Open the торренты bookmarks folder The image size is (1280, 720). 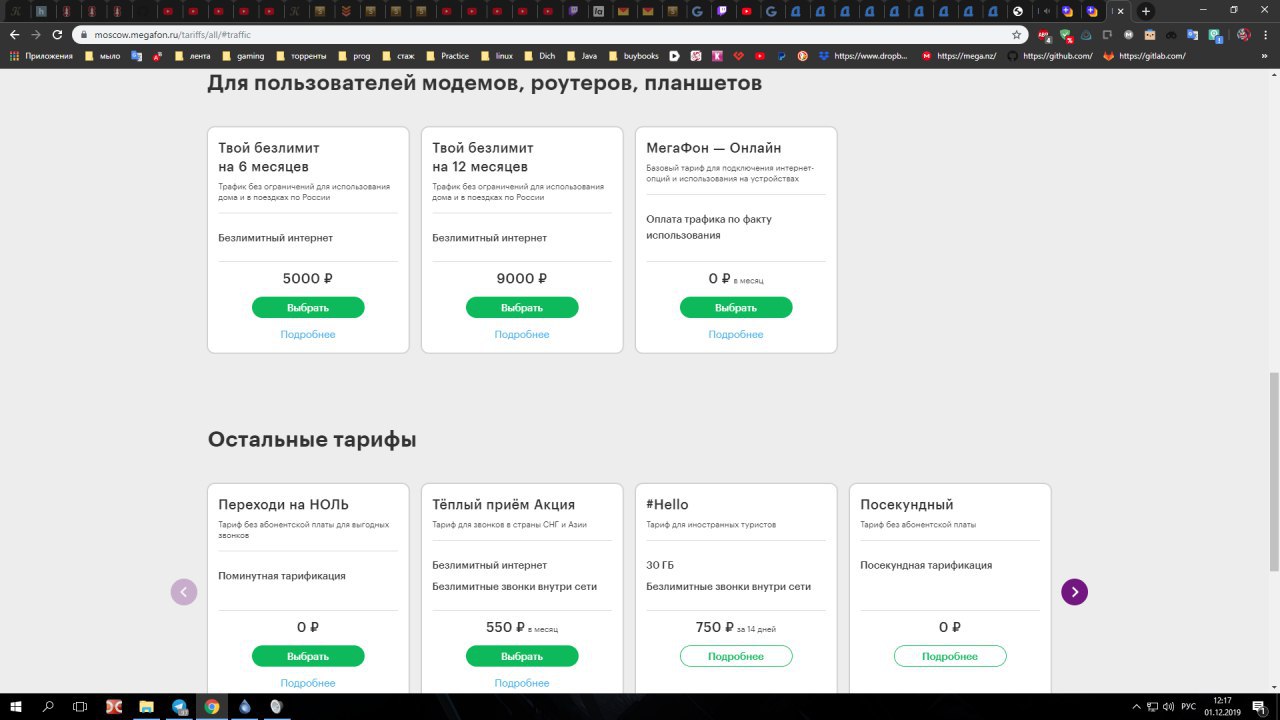pos(301,56)
